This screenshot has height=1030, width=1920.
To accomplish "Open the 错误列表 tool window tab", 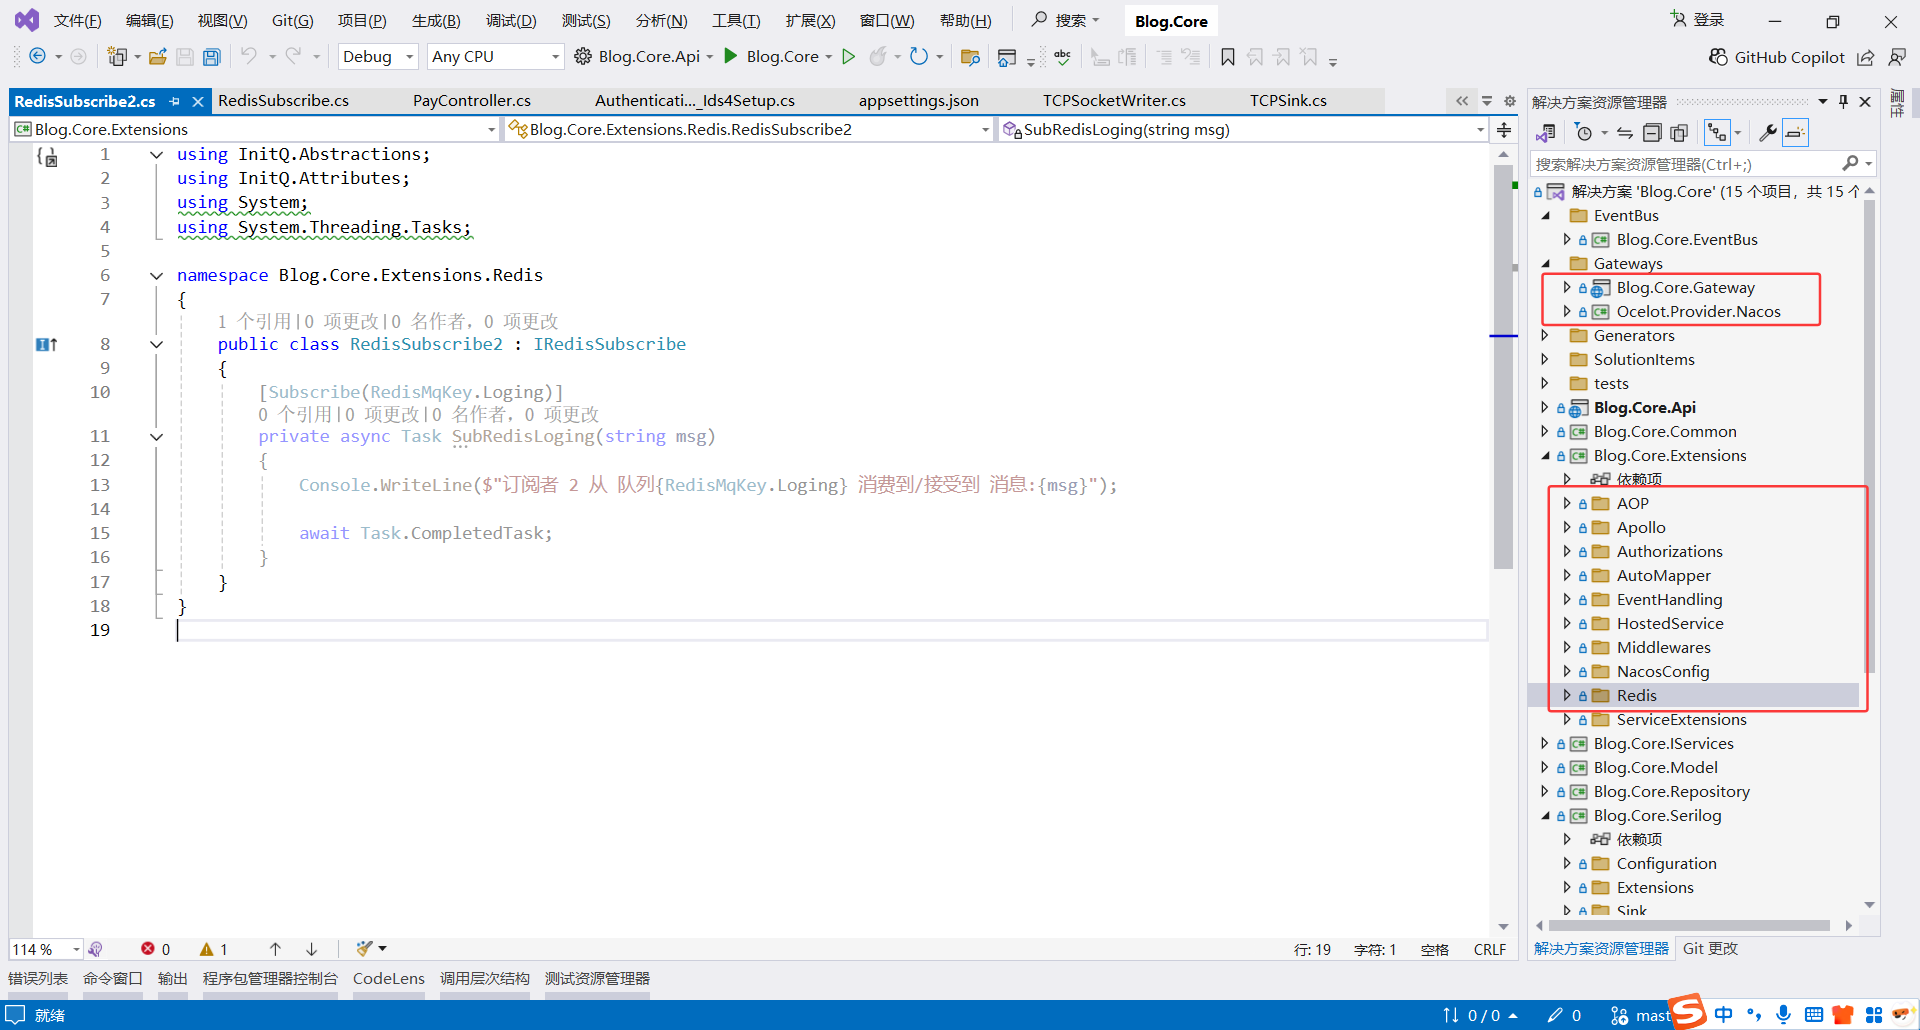I will click(x=38, y=979).
